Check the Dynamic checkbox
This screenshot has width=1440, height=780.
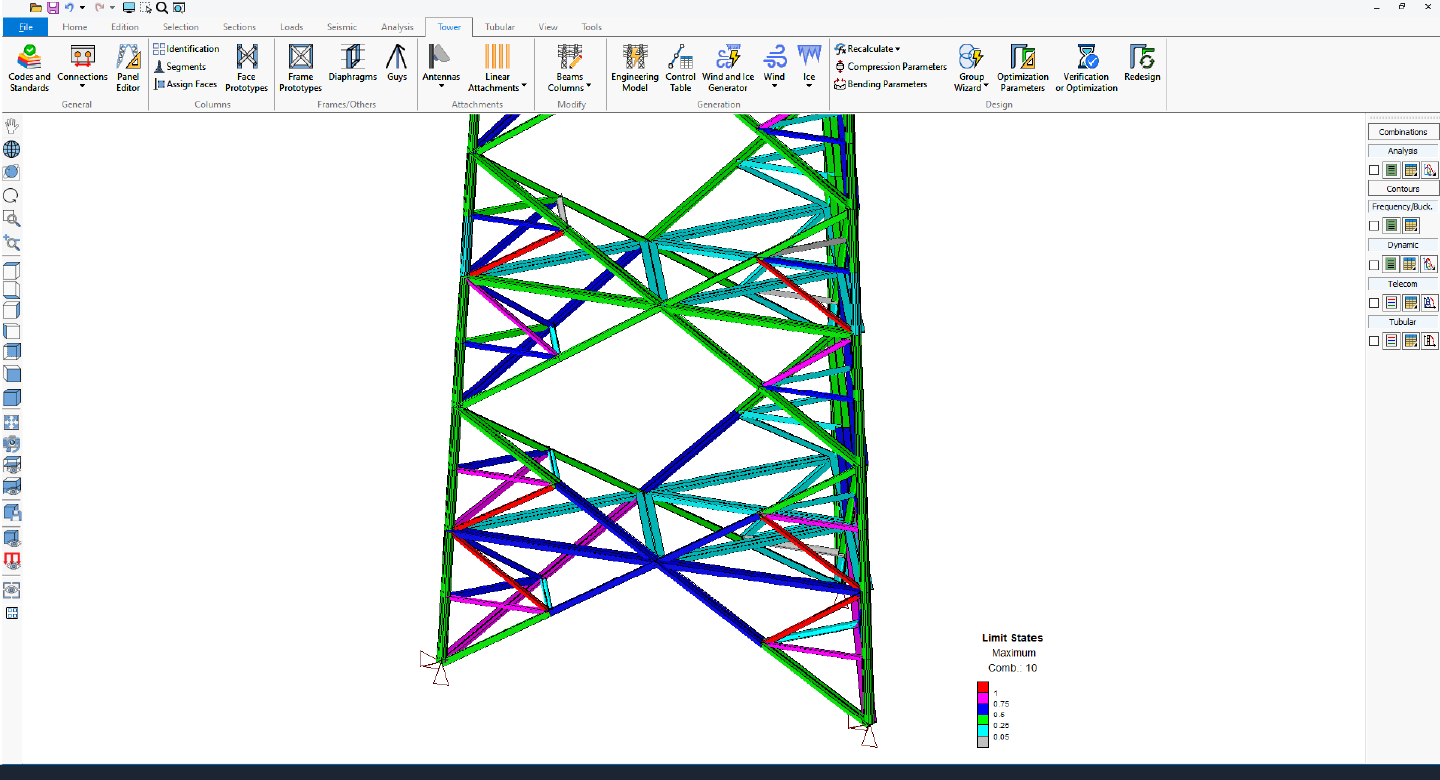[x=1374, y=264]
